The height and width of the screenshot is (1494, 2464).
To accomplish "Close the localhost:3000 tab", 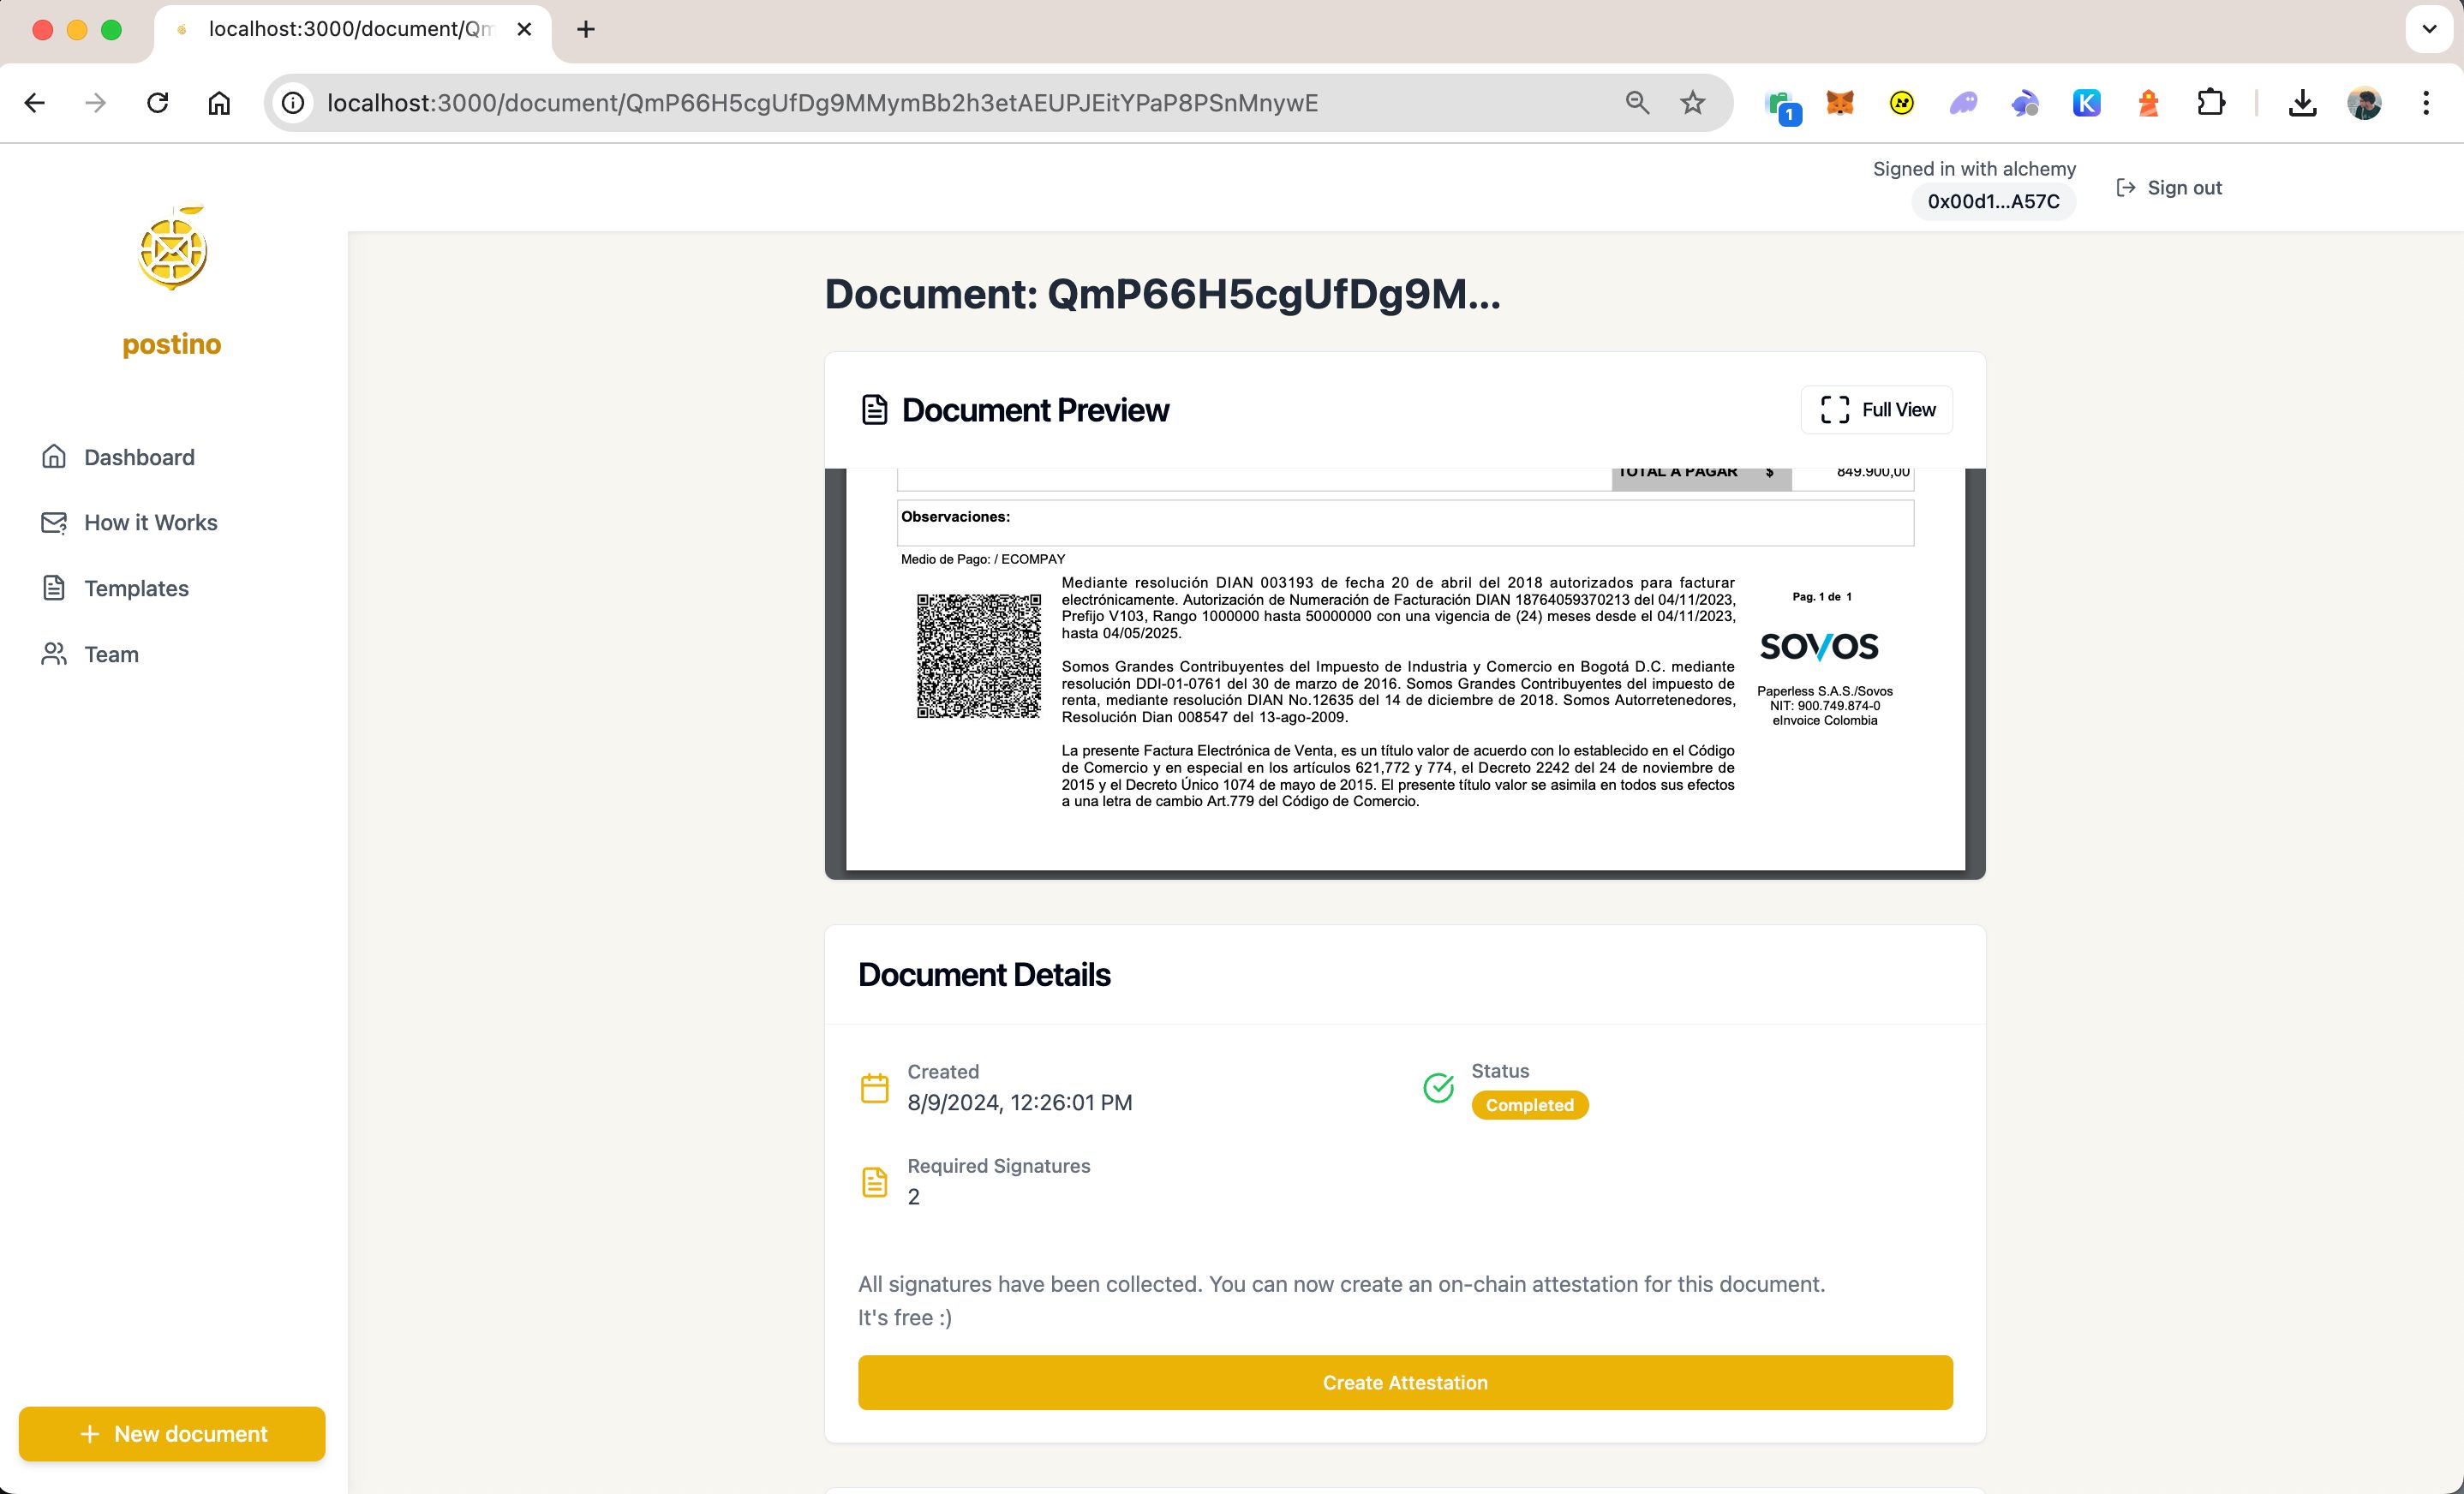I will 524,30.
